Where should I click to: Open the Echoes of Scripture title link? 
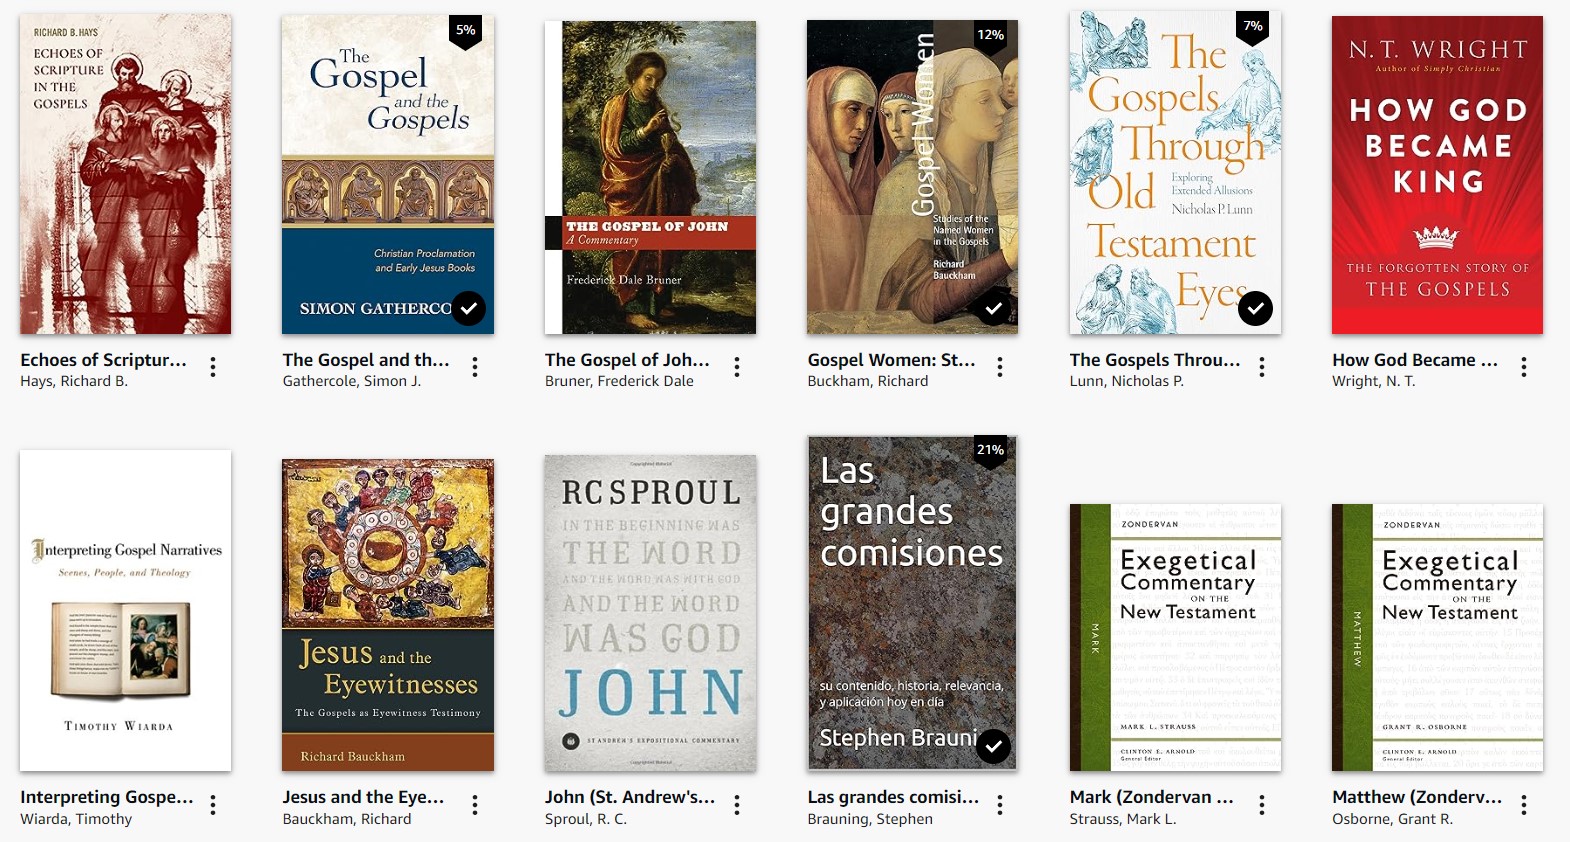coord(104,360)
